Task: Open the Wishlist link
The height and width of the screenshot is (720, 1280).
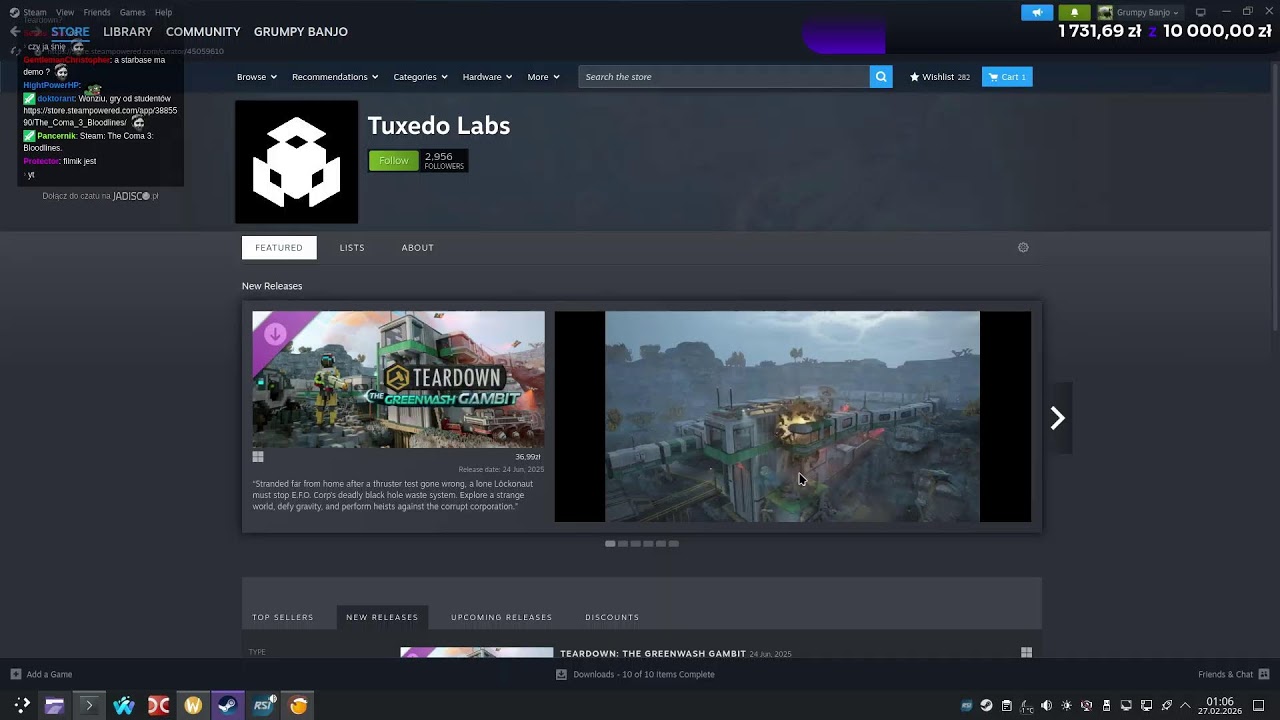Action: 939,77
